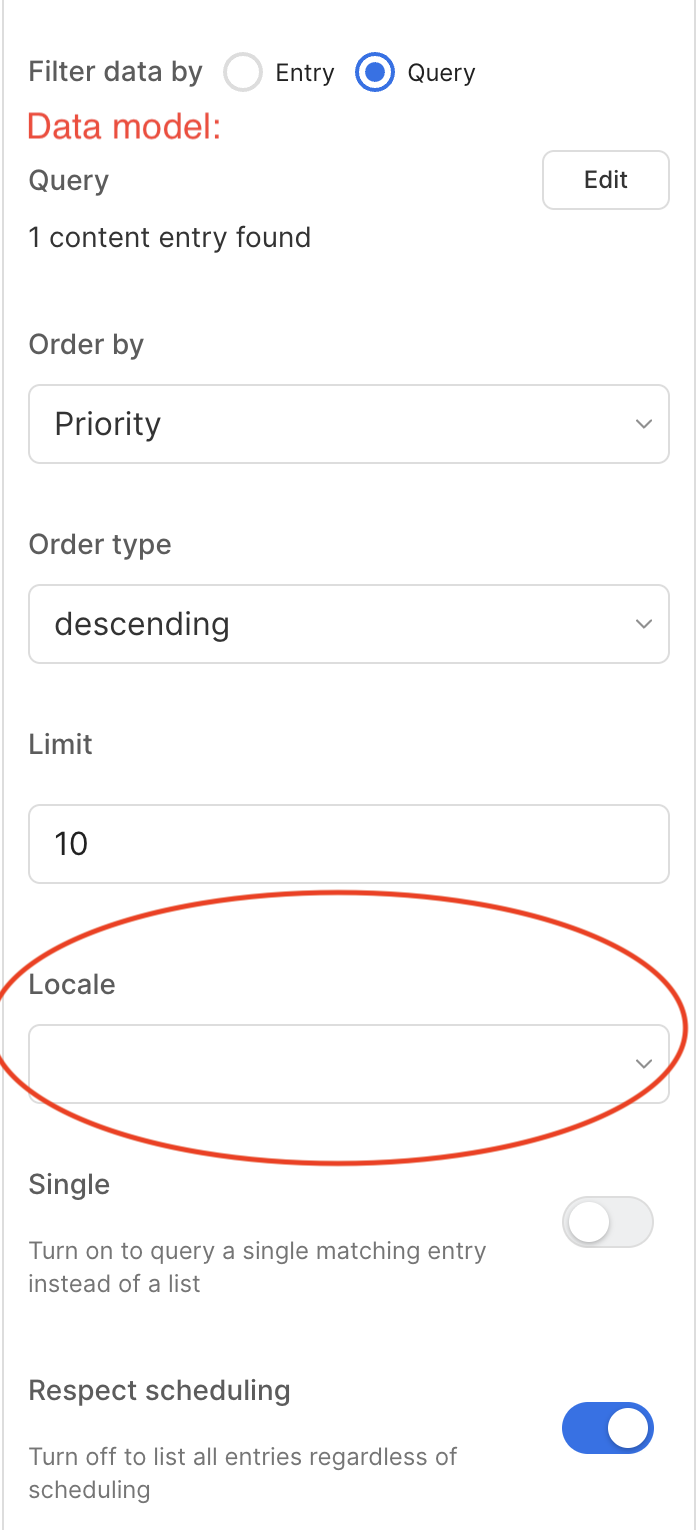Viewport: 698px width, 1530px height.
Task: Click the "Locale" field label
Action: click(72, 985)
